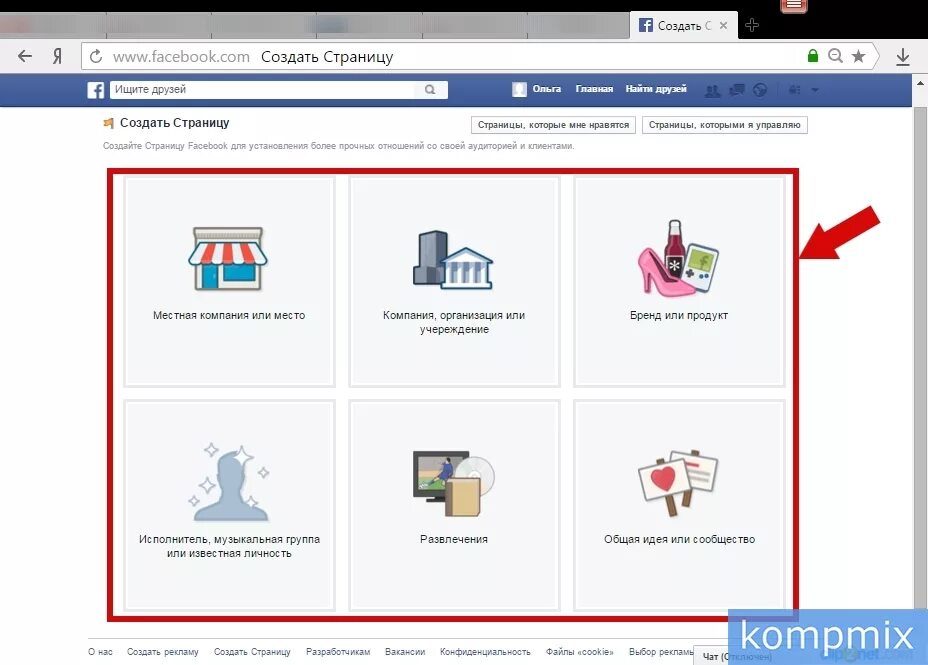Open the Ольга profile link
This screenshot has height=665, width=928.
[x=546, y=89]
